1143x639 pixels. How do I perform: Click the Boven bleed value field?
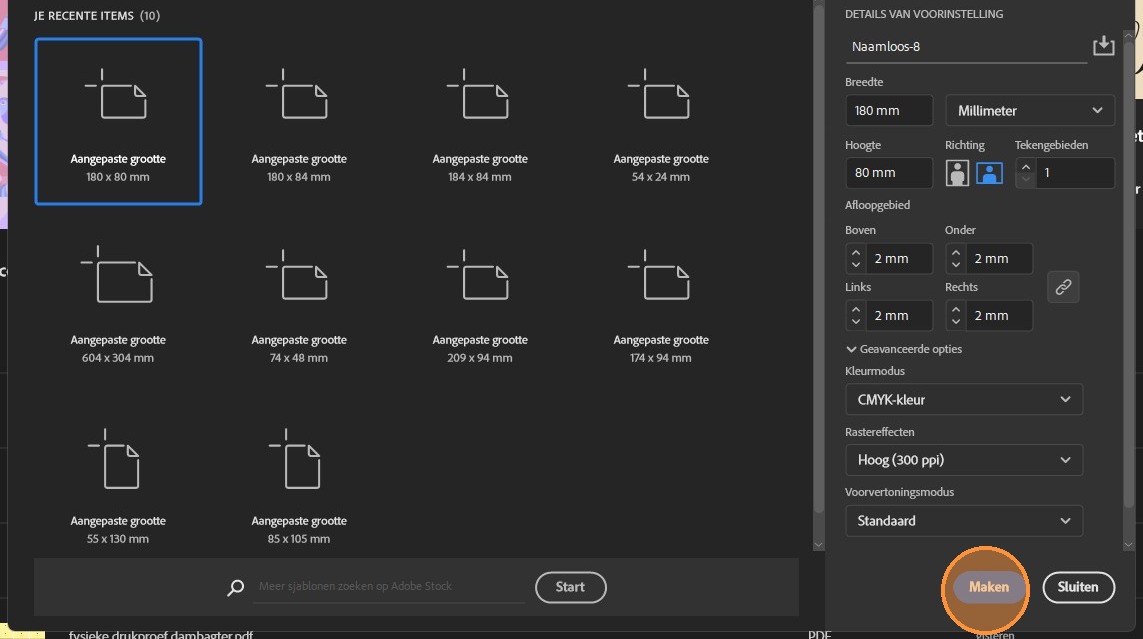point(899,259)
